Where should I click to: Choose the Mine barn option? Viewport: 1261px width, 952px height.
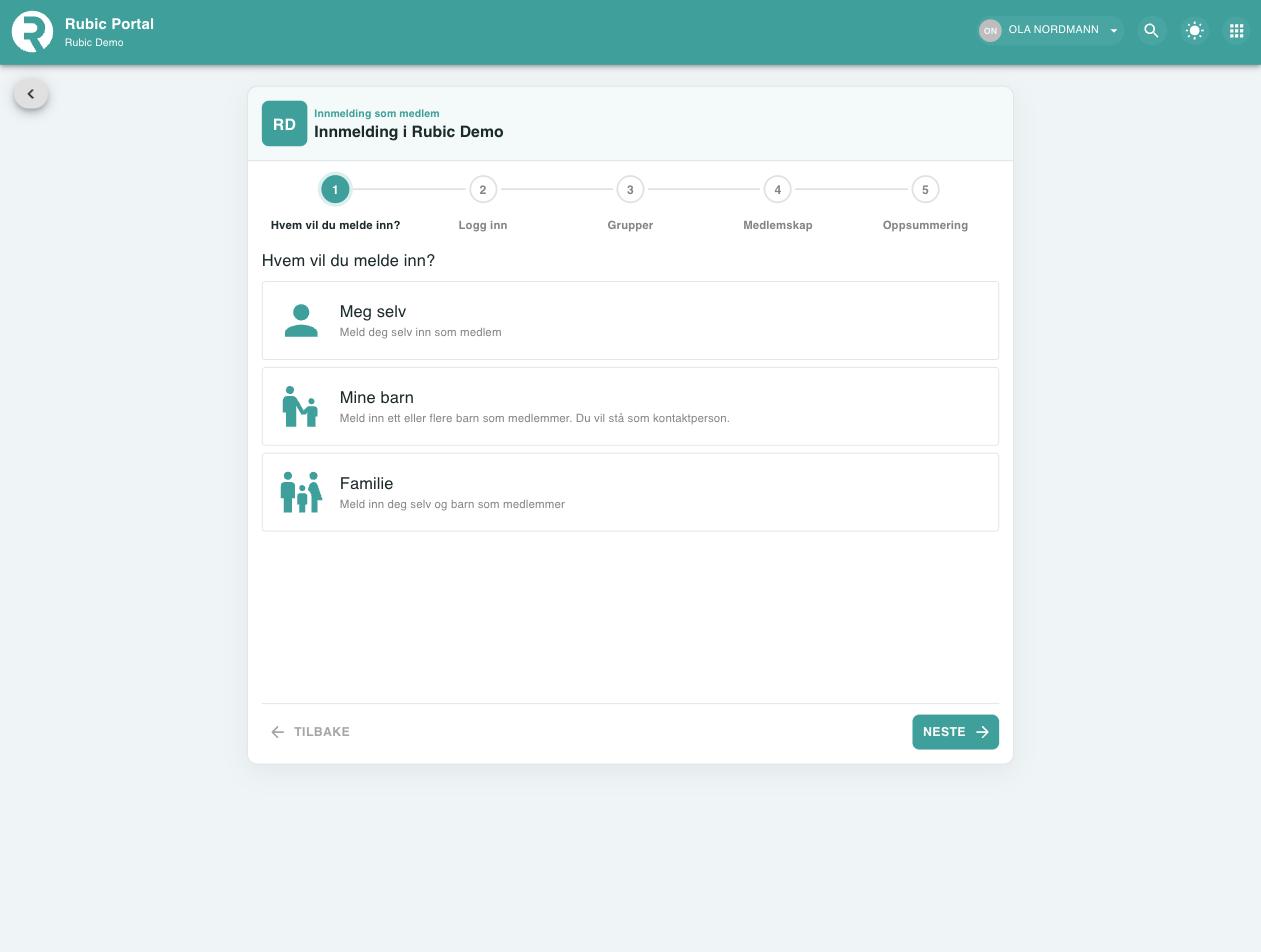coord(630,406)
